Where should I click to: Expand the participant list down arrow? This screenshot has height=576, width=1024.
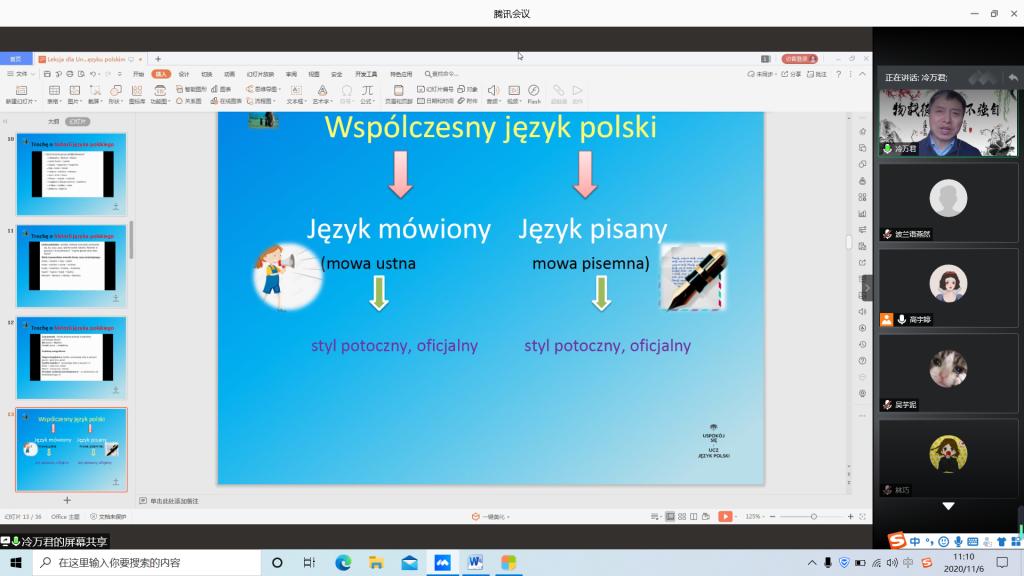pos(948,506)
